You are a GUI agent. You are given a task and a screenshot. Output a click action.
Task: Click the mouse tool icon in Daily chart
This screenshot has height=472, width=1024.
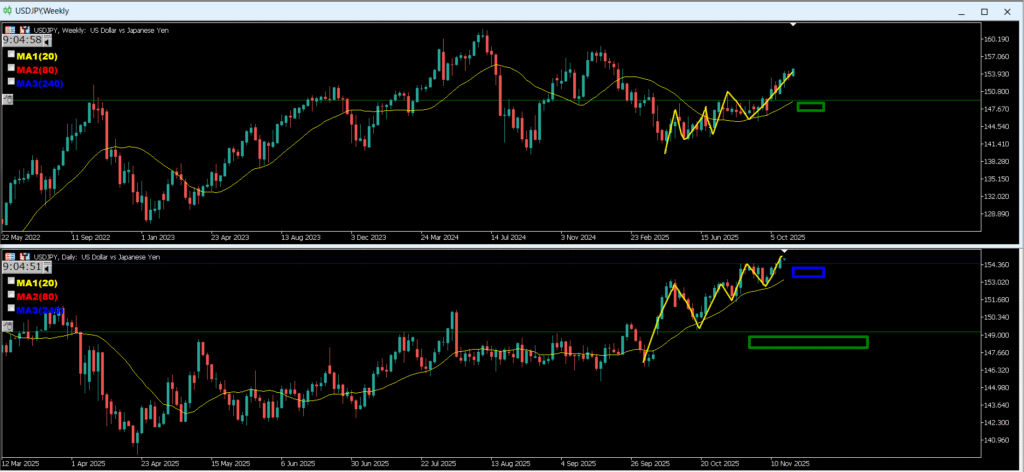pyautogui.click(x=8, y=325)
